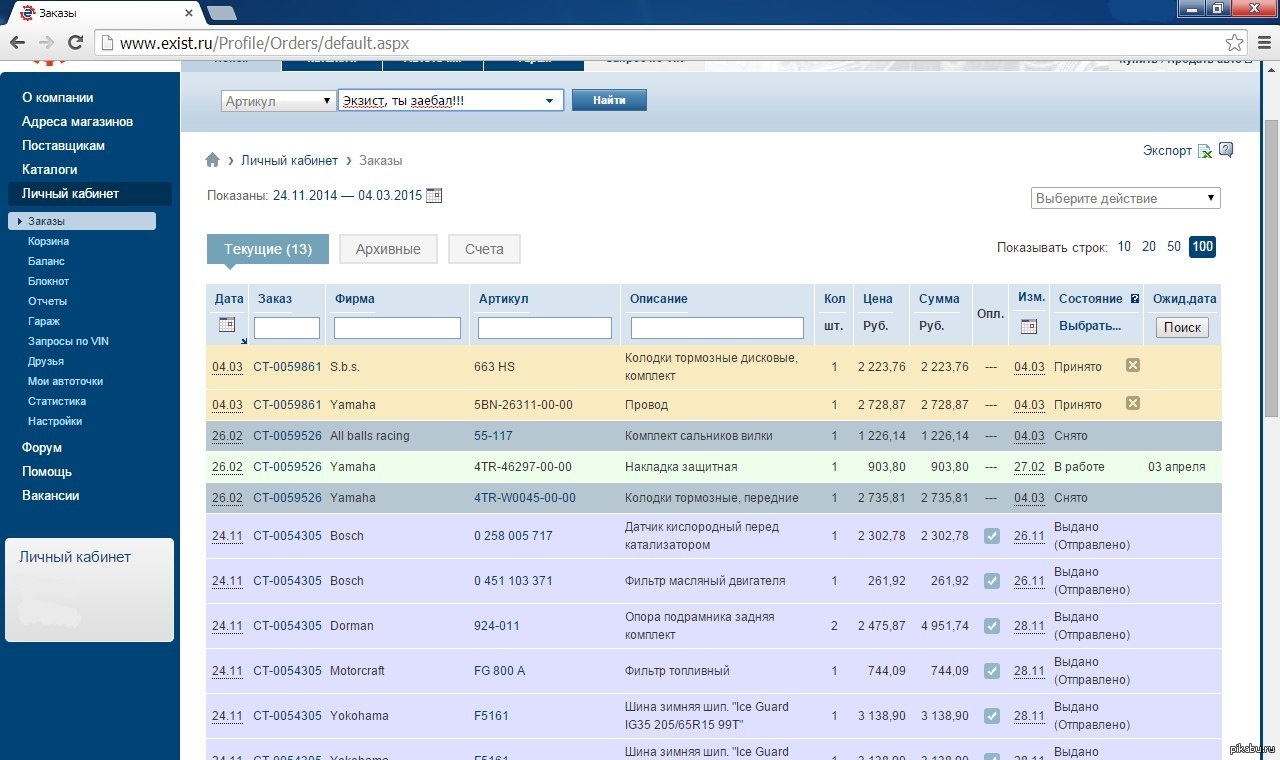Select Заказы in sidebar
Viewport: 1280px width, 760px height.
82,221
